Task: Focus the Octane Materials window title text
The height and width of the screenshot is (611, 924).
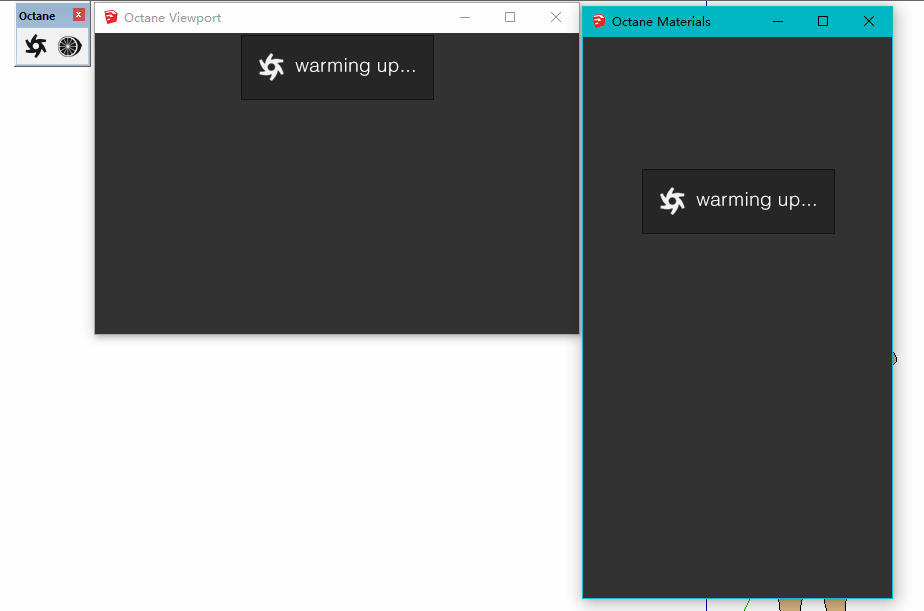Action: (661, 21)
